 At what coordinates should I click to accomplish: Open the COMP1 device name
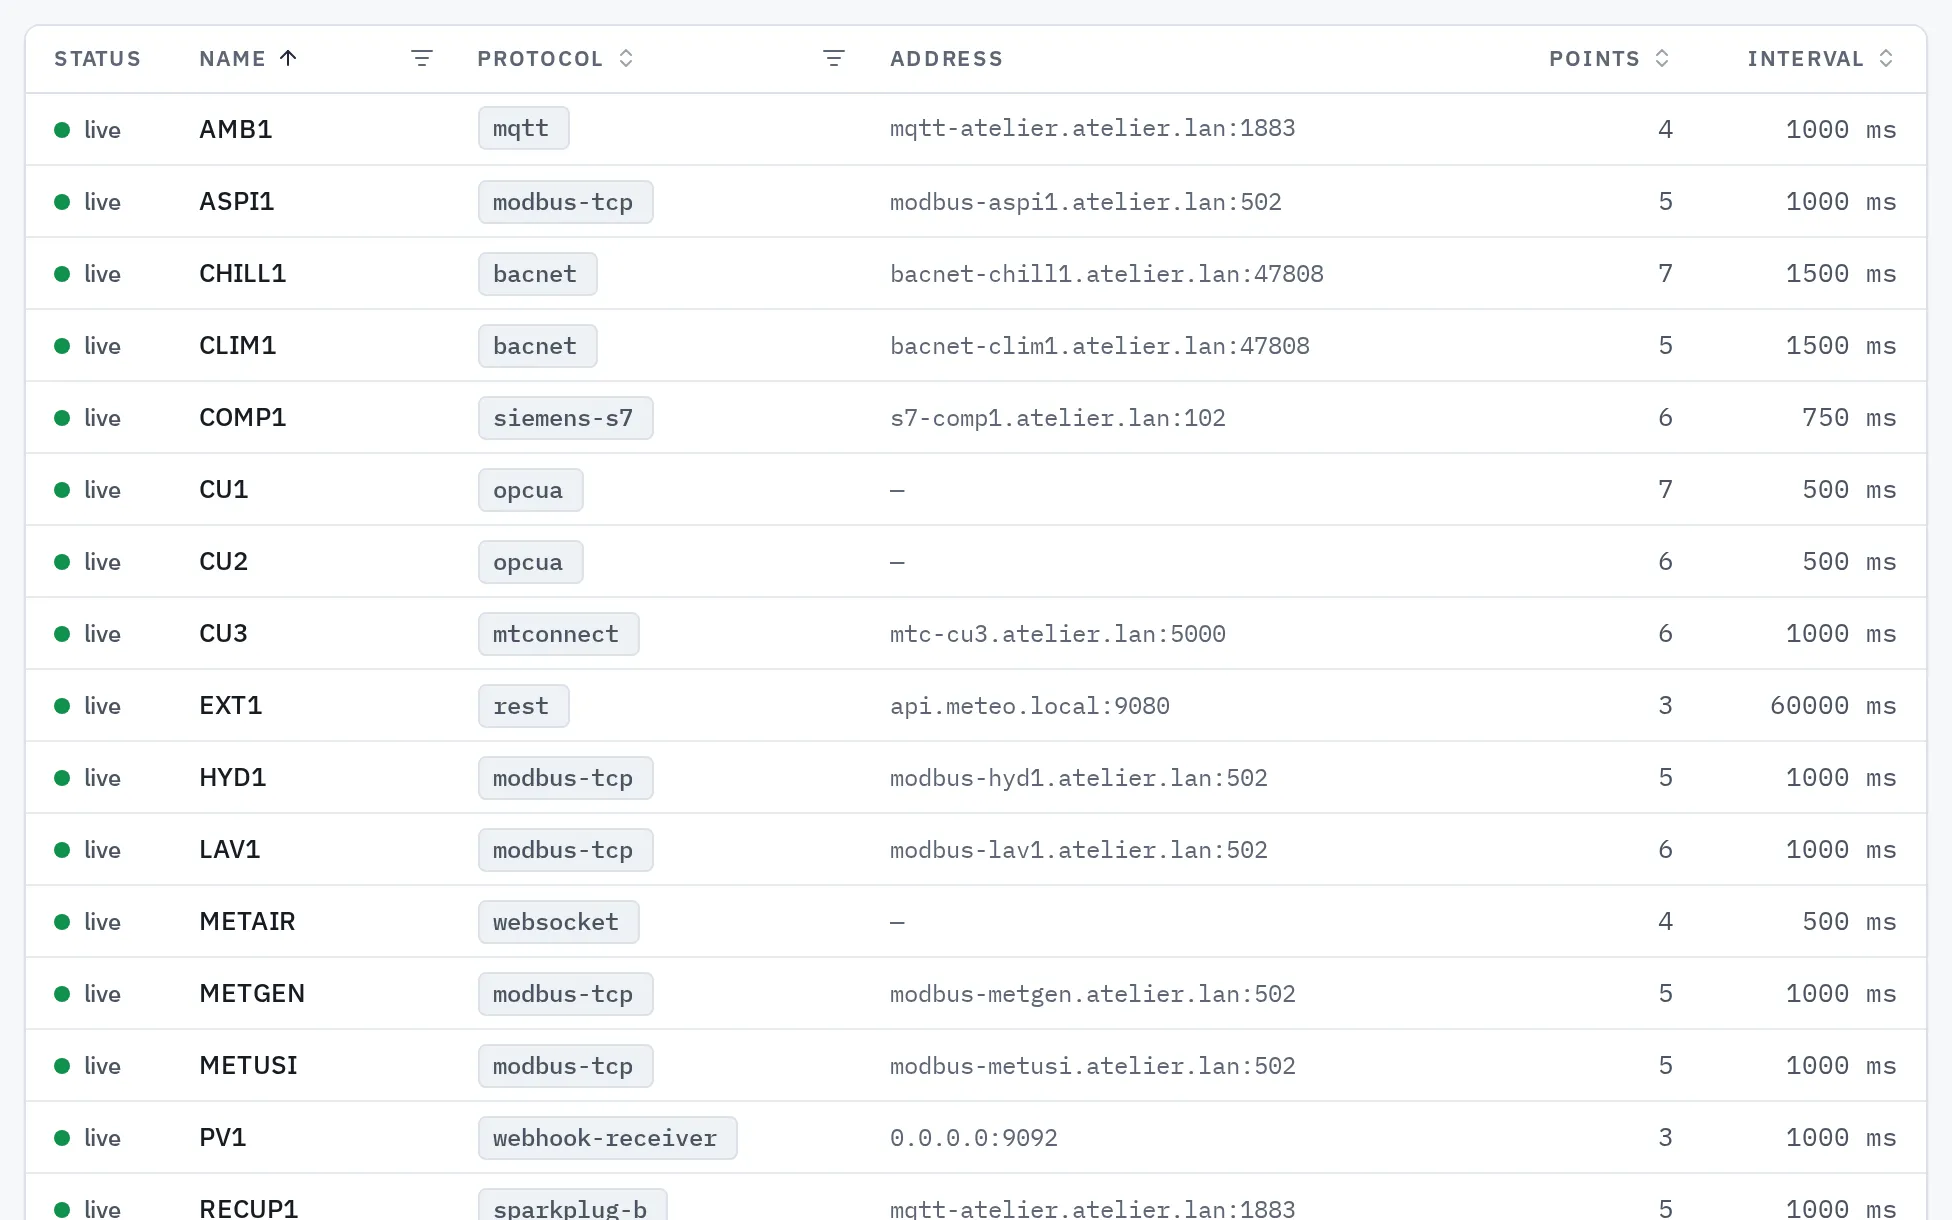coord(243,417)
